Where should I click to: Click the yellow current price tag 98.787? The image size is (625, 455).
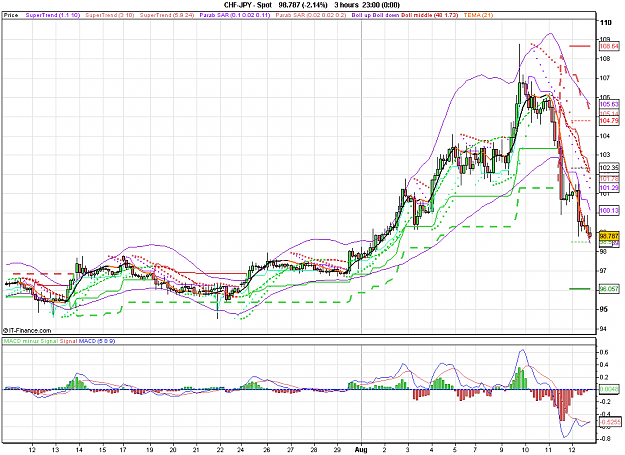click(609, 236)
